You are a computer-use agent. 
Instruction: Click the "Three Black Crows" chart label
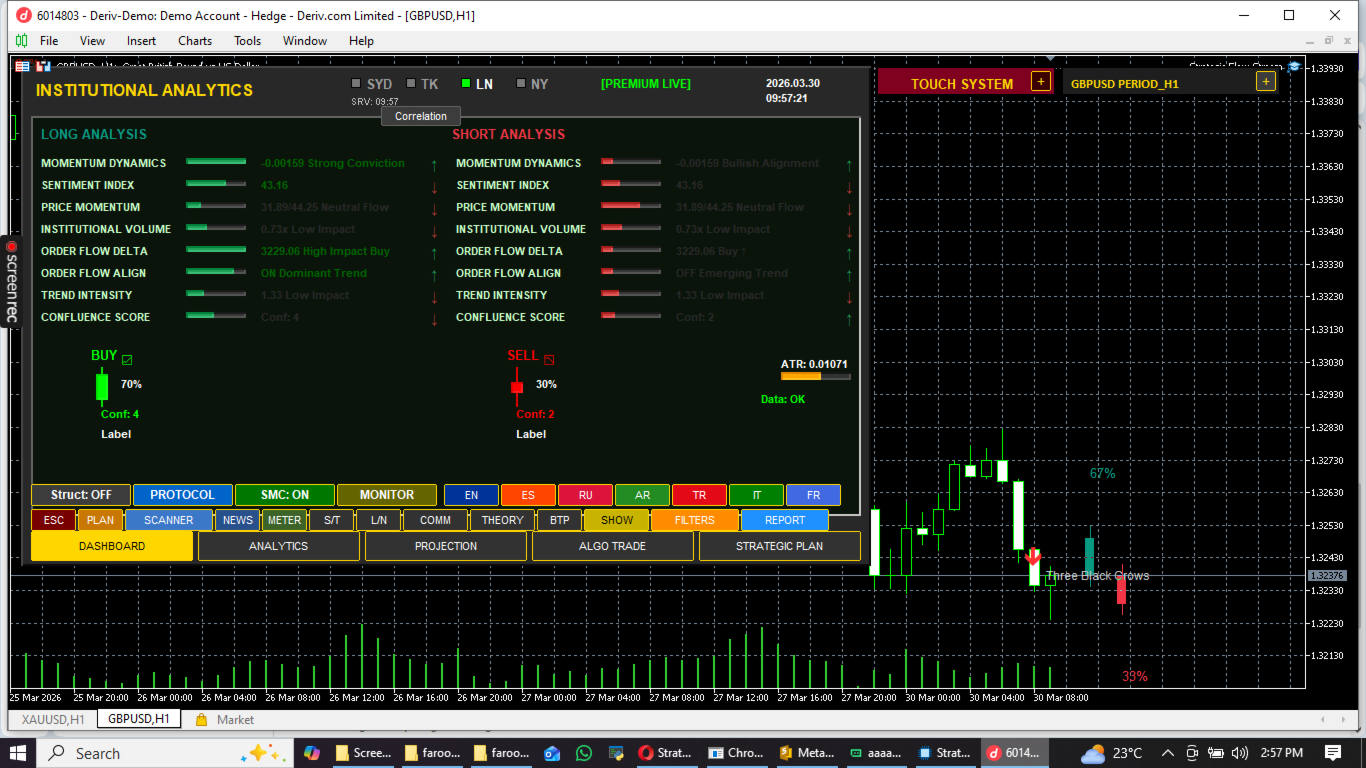tap(1098, 576)
